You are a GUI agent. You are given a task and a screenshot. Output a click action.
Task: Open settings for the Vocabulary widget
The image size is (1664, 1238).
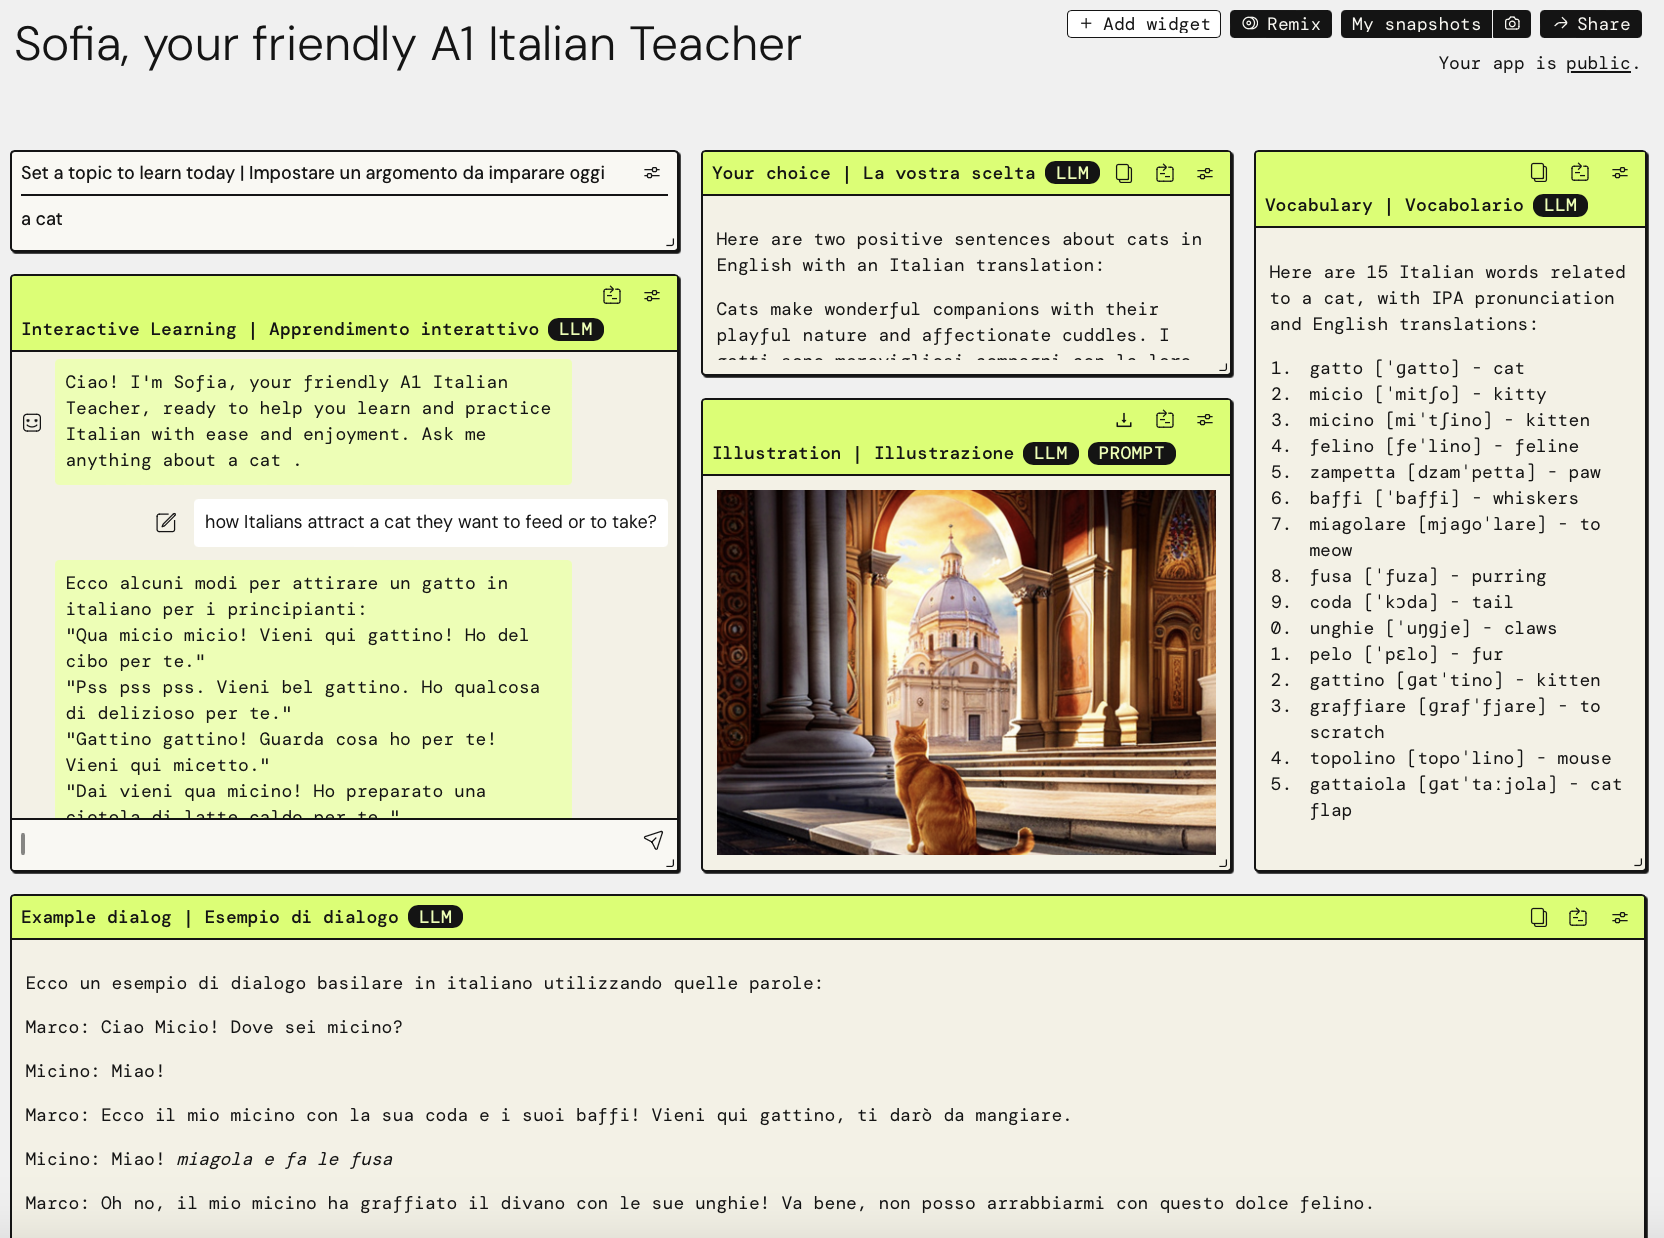coord(1621,172)
